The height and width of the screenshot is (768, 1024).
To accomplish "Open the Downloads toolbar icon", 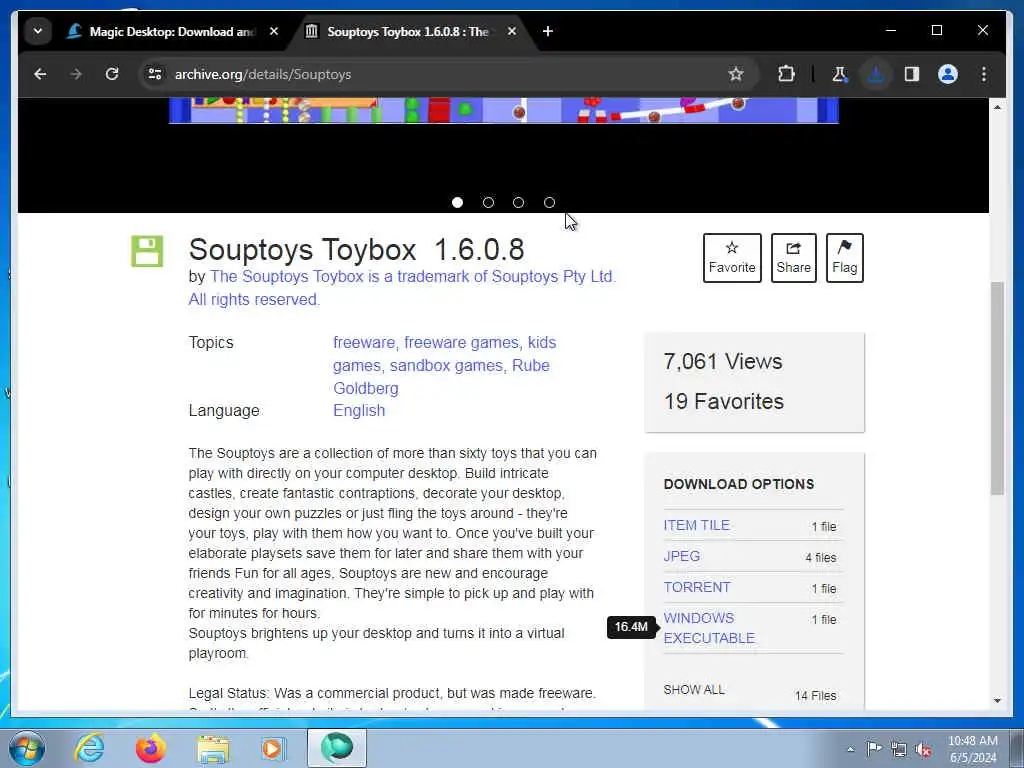I will 876,74.
